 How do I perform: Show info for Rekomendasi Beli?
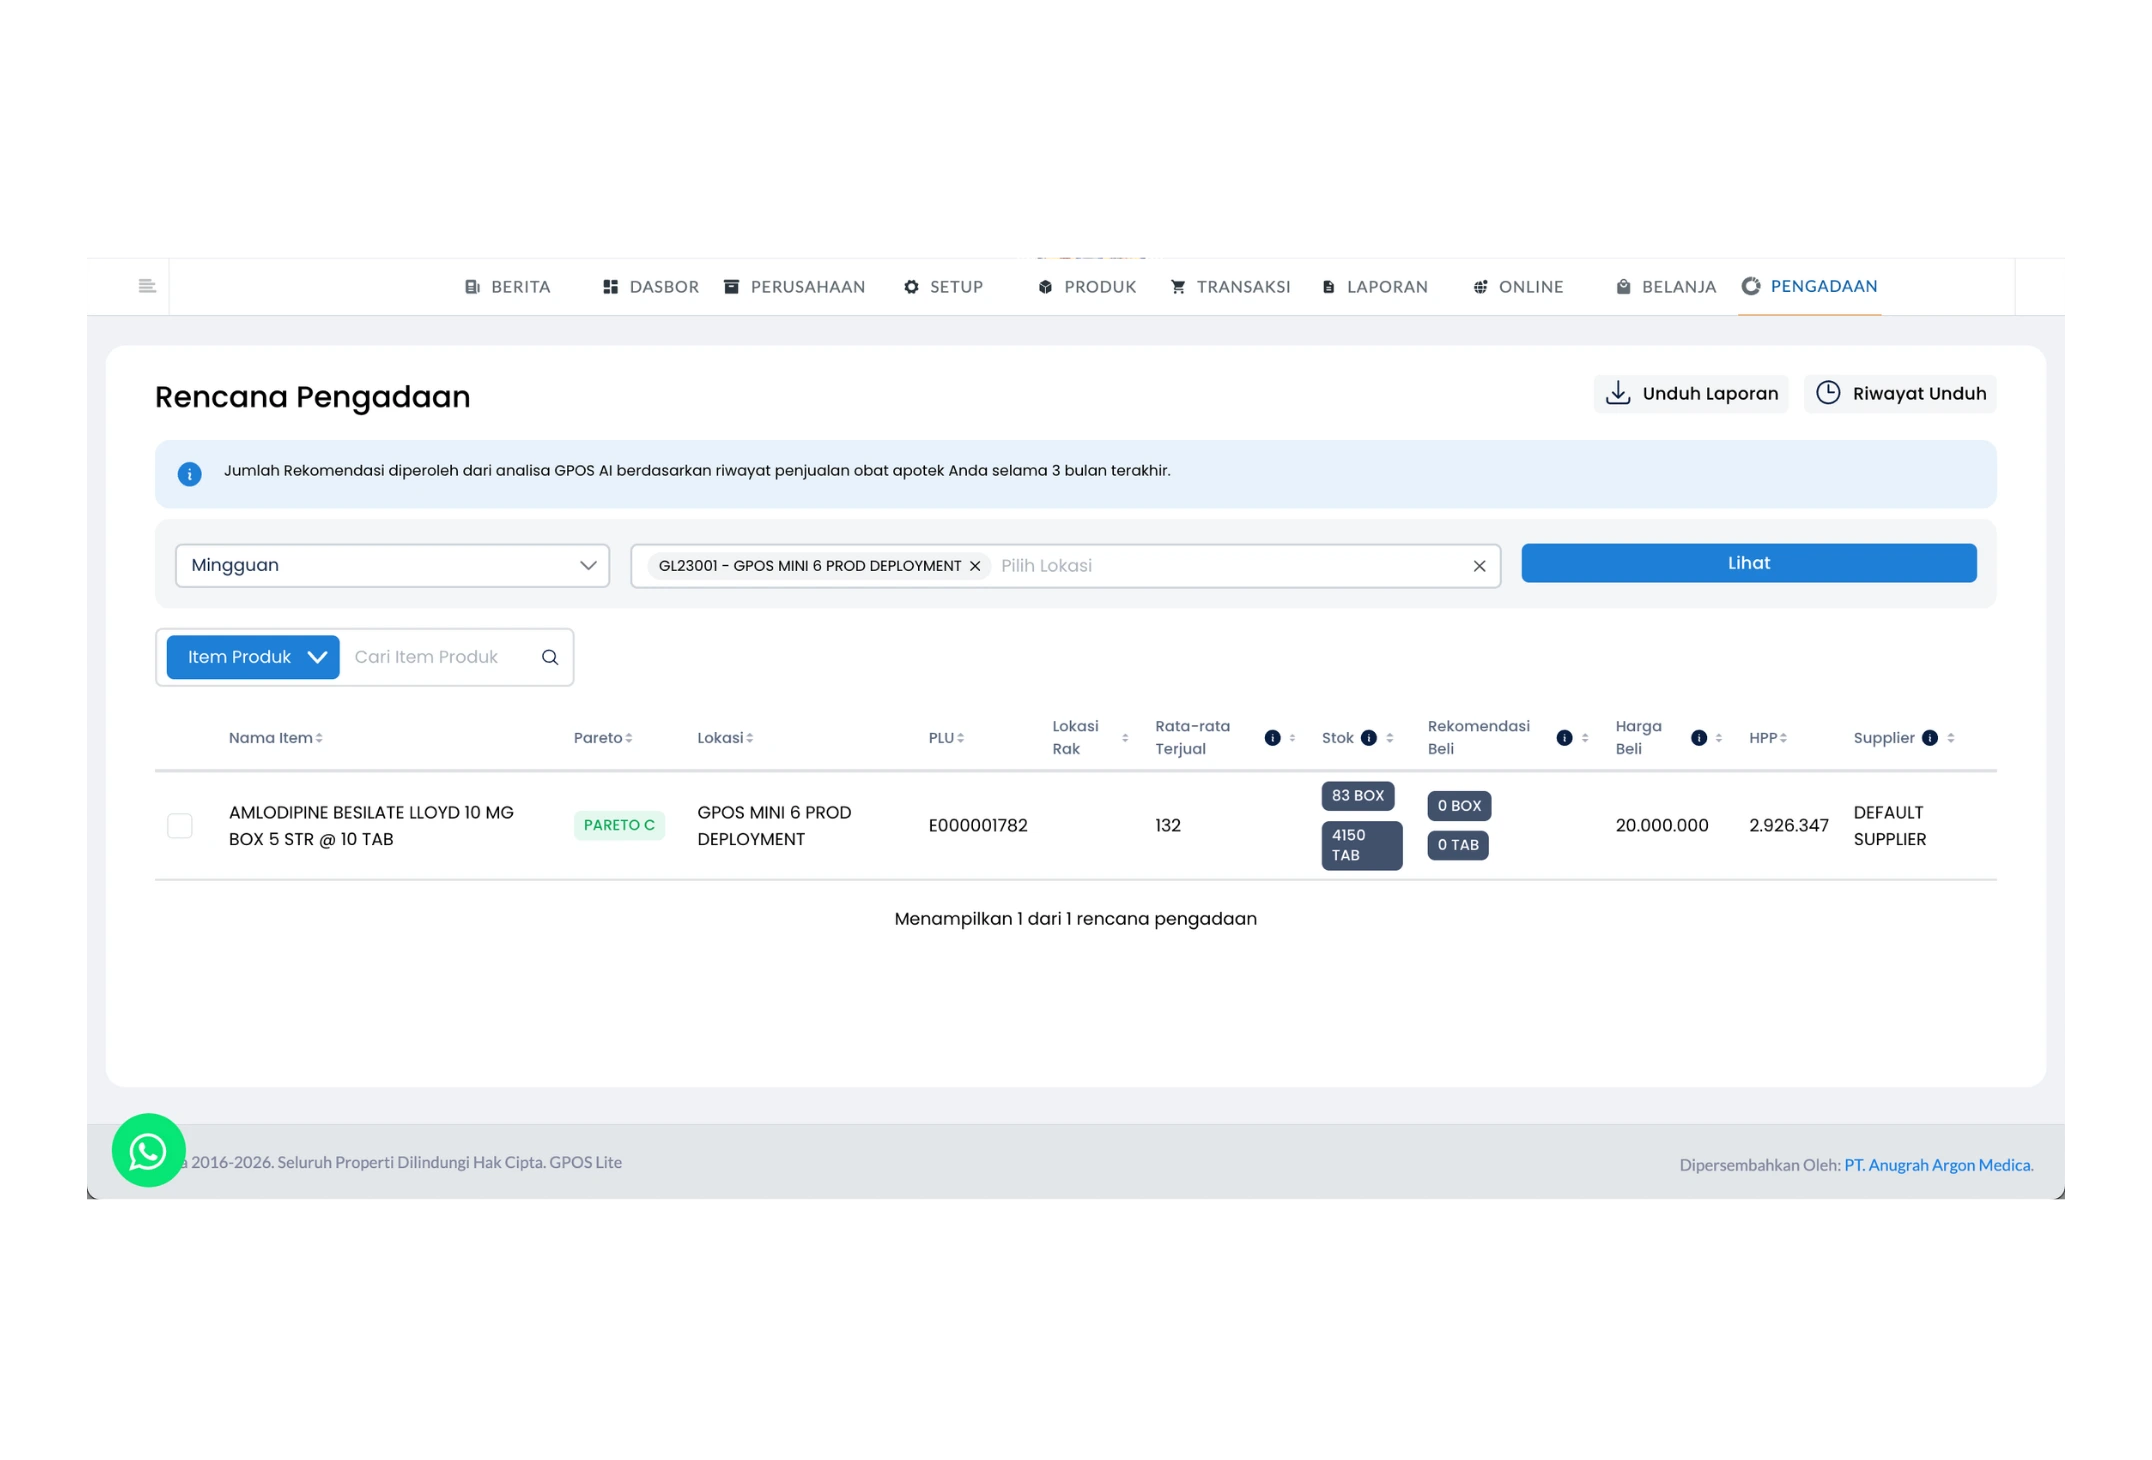[1564, 738]
